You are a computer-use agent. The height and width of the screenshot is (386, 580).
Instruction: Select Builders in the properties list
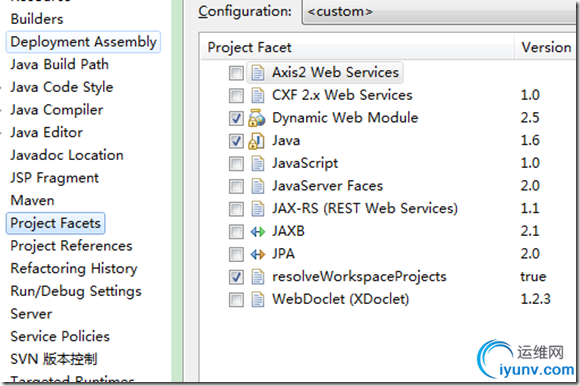click(37, 19)
